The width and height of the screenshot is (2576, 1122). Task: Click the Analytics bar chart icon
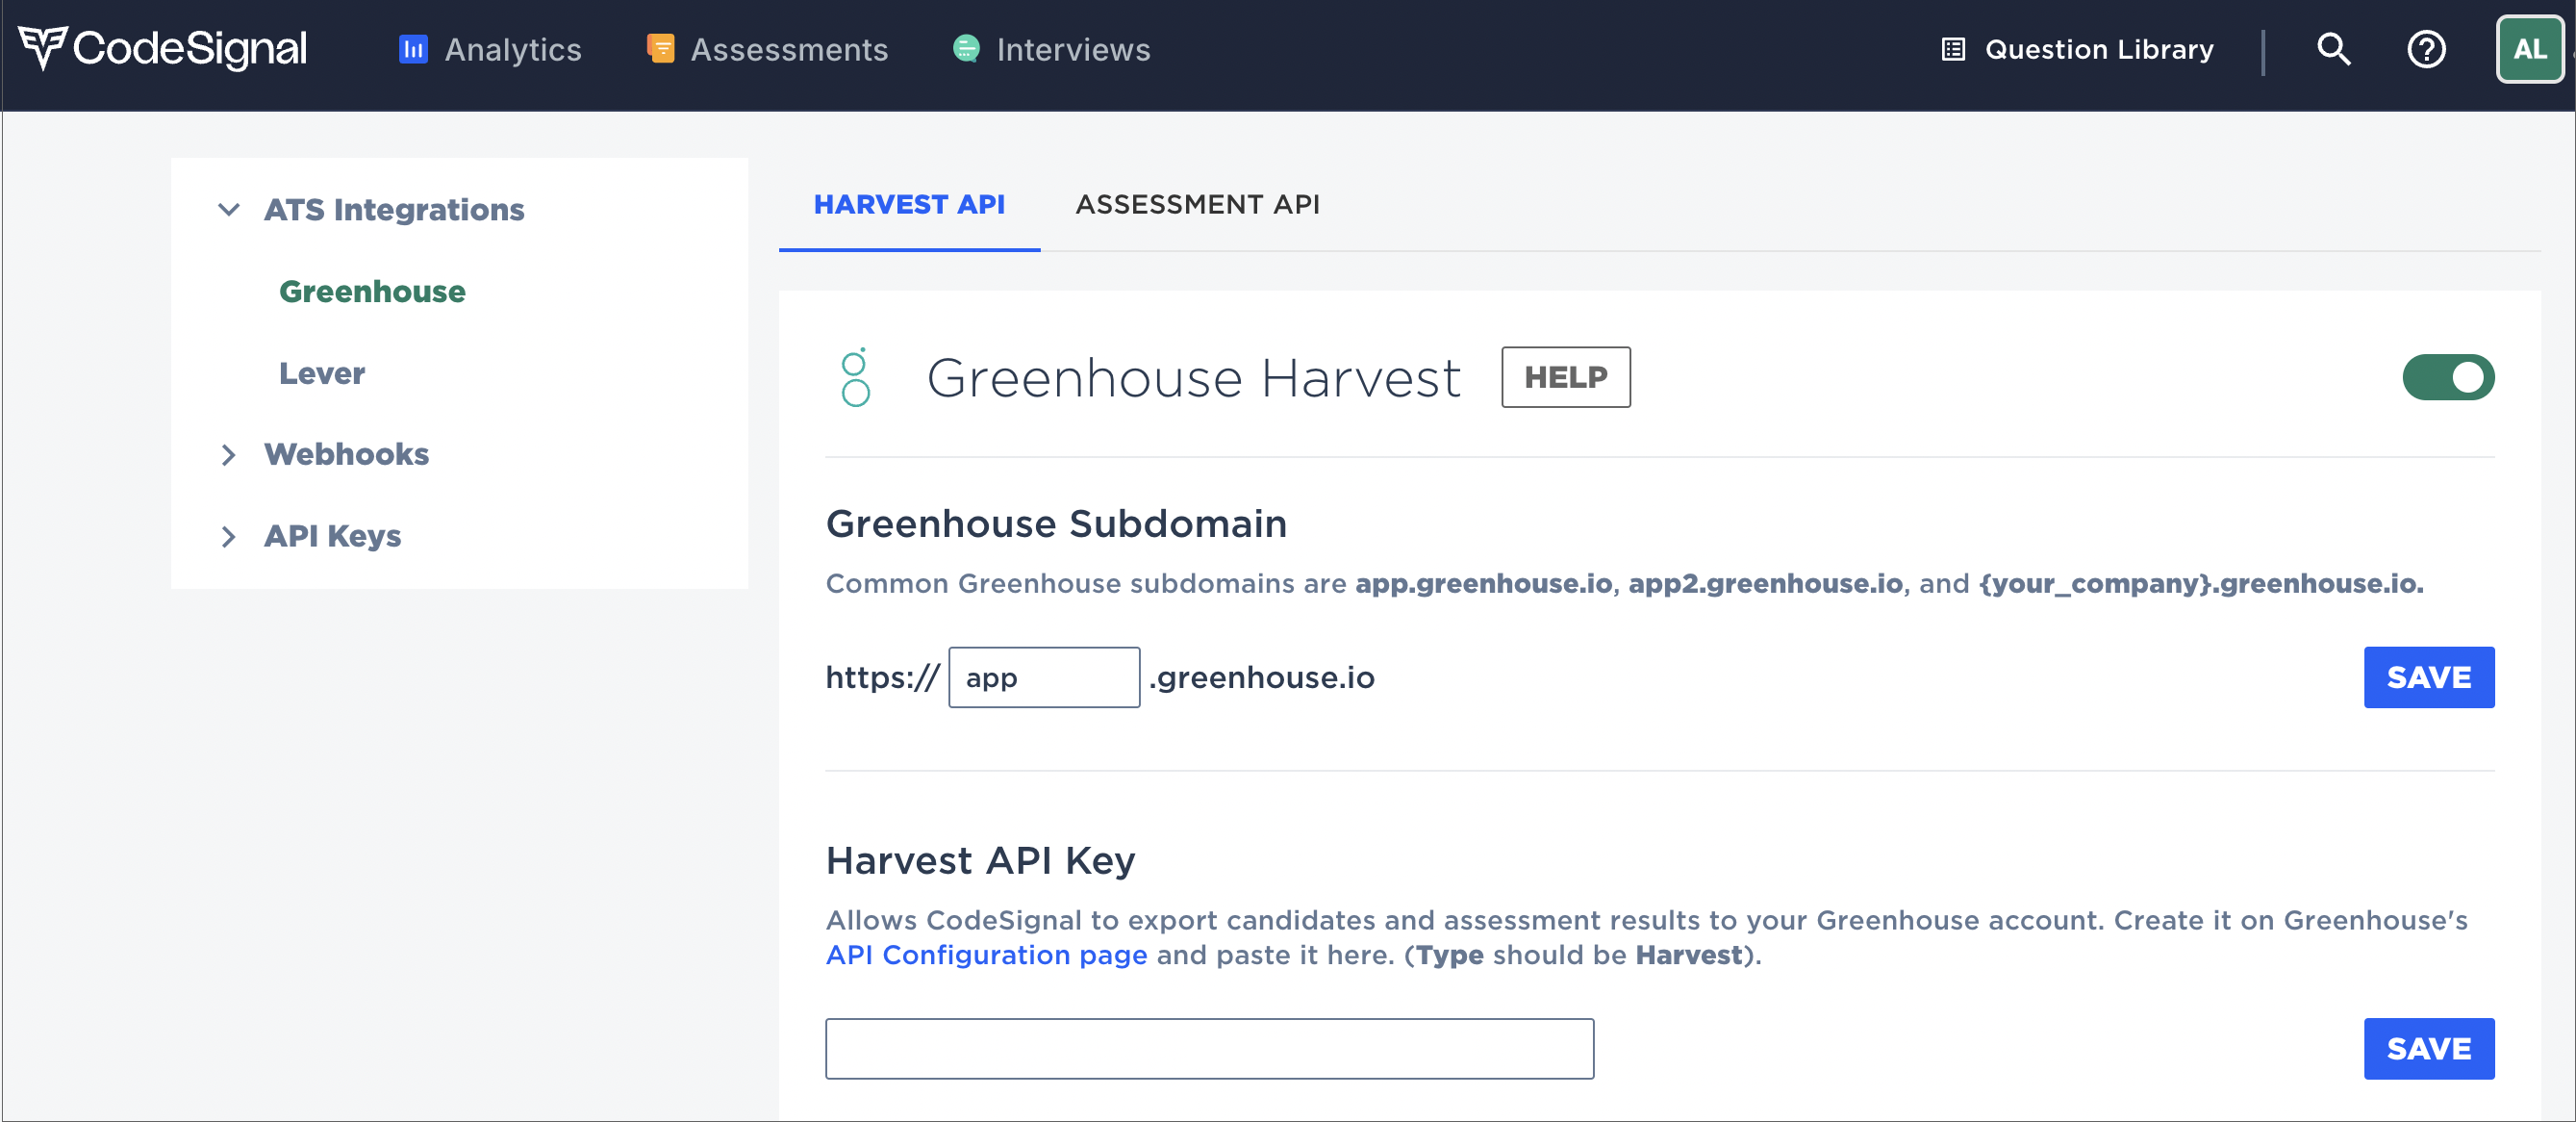pos(413,49)
